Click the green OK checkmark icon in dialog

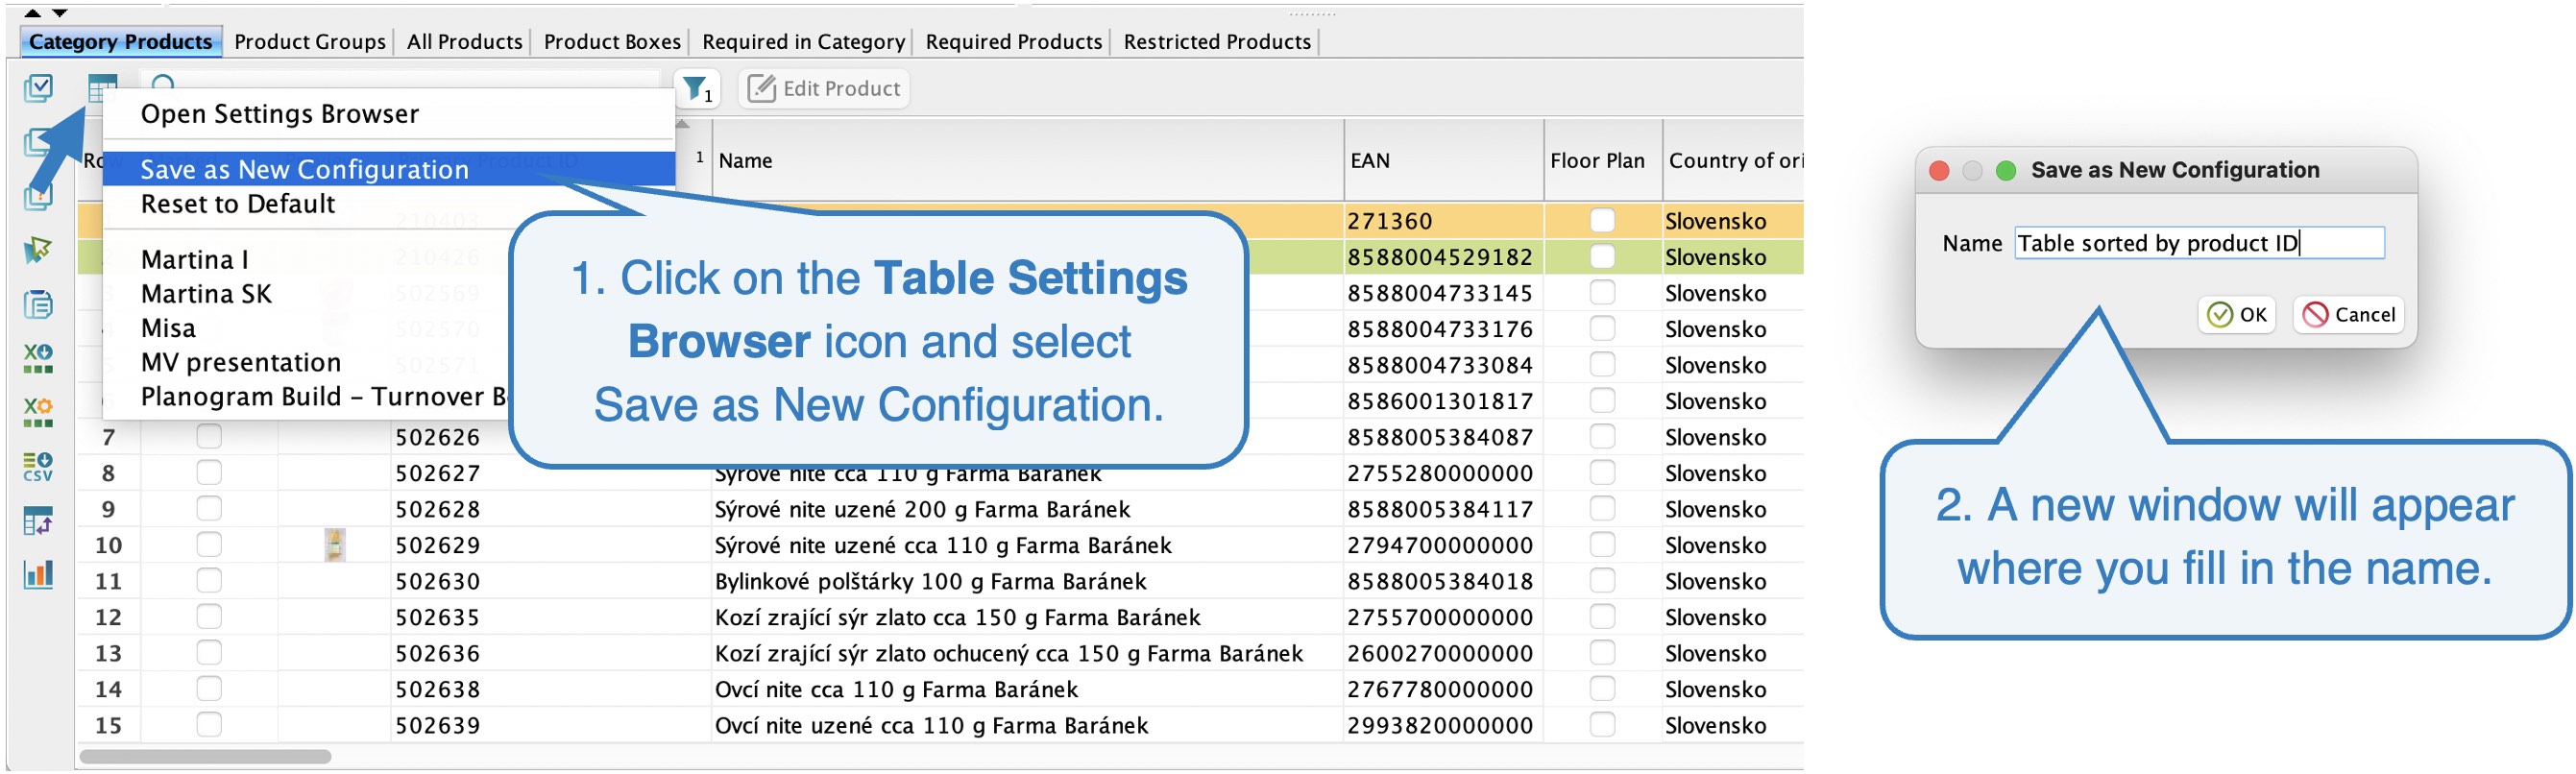[2219, 315]
